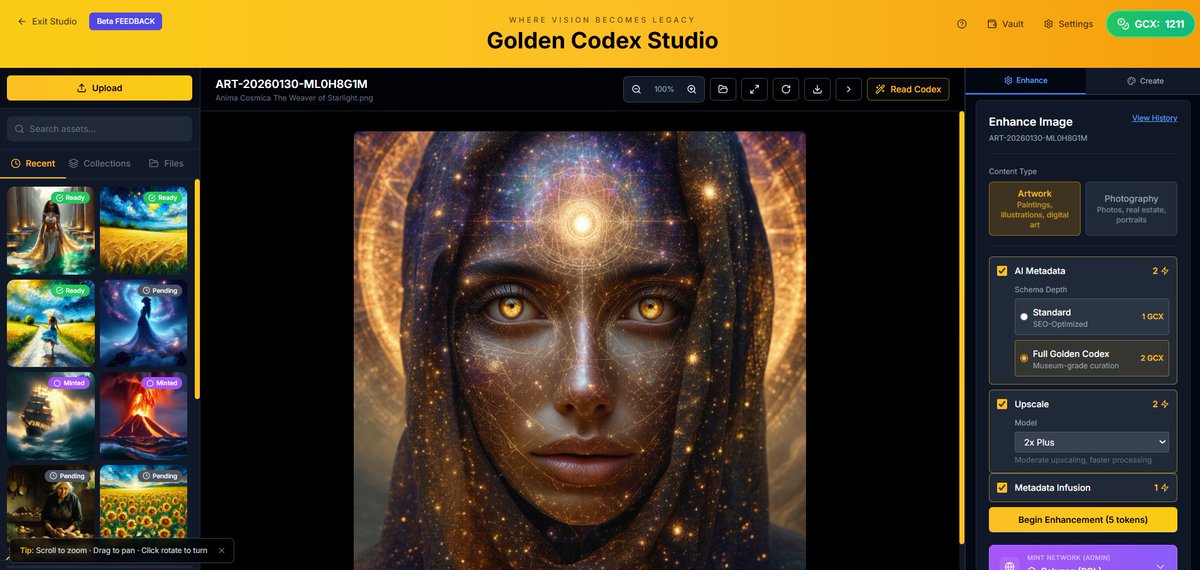
Task: Open the folder icon in the image toolbar
Action: click(723, 89)
